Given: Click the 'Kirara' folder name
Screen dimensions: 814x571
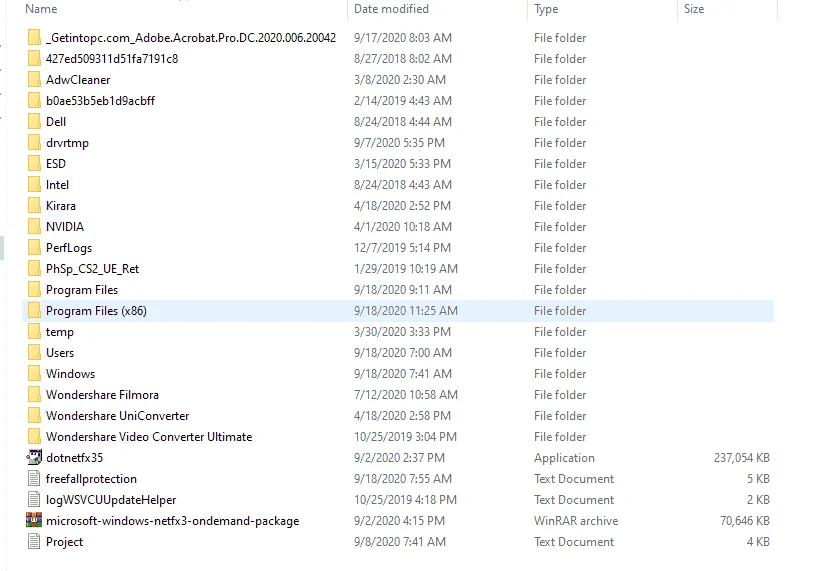Looking at the screenshot, I should pos(61,206).
